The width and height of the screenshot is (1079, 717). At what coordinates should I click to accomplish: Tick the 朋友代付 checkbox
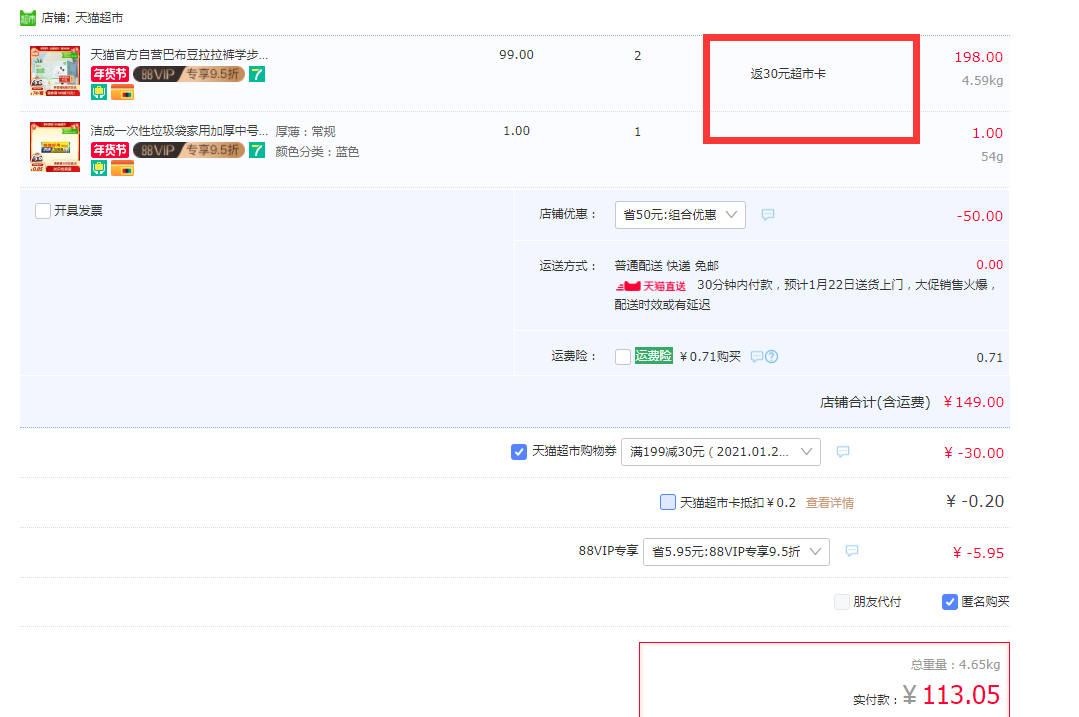point(842,602)
